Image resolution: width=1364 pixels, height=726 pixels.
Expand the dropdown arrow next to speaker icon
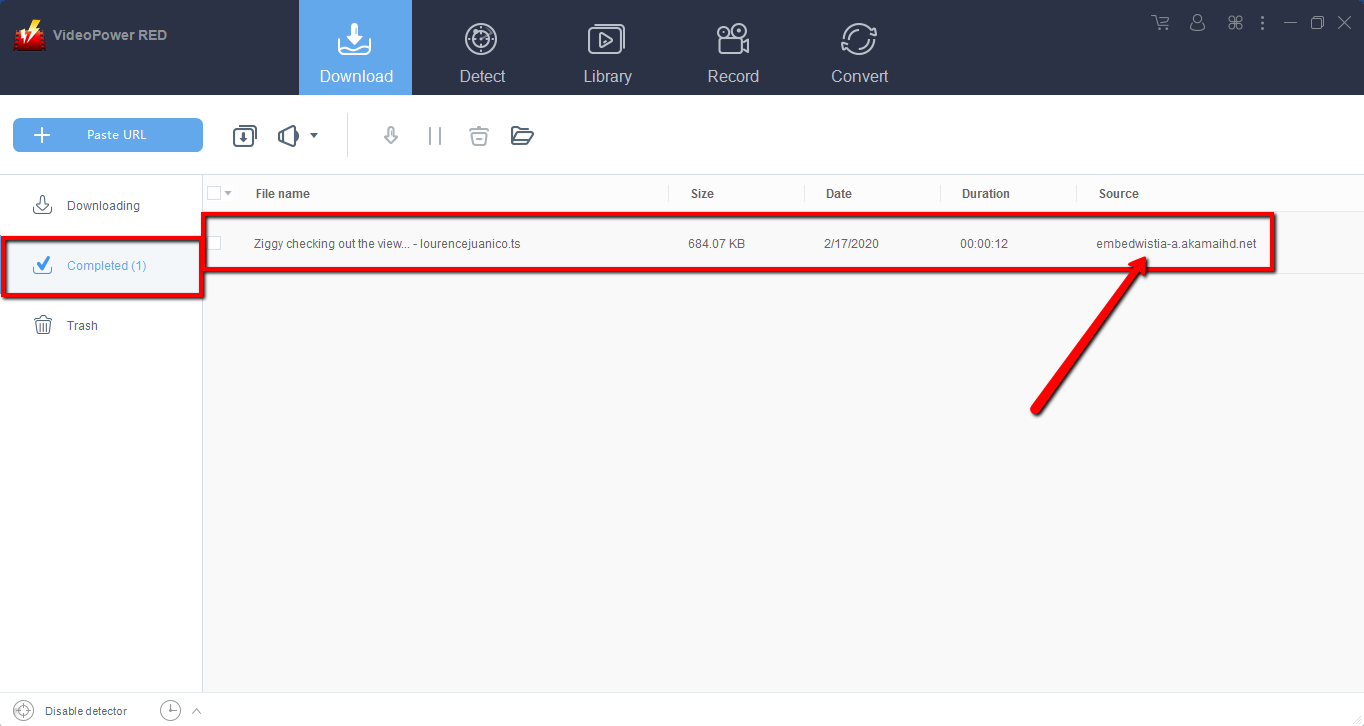(x=314, y=136)
